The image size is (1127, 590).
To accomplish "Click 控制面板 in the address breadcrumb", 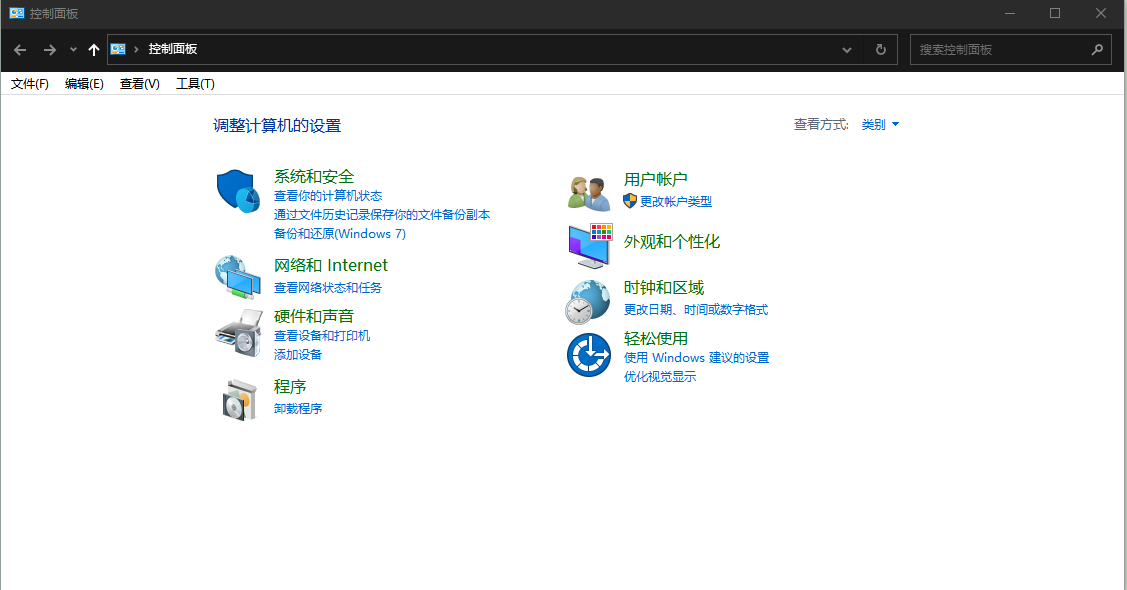I will [x=172, y=49].
